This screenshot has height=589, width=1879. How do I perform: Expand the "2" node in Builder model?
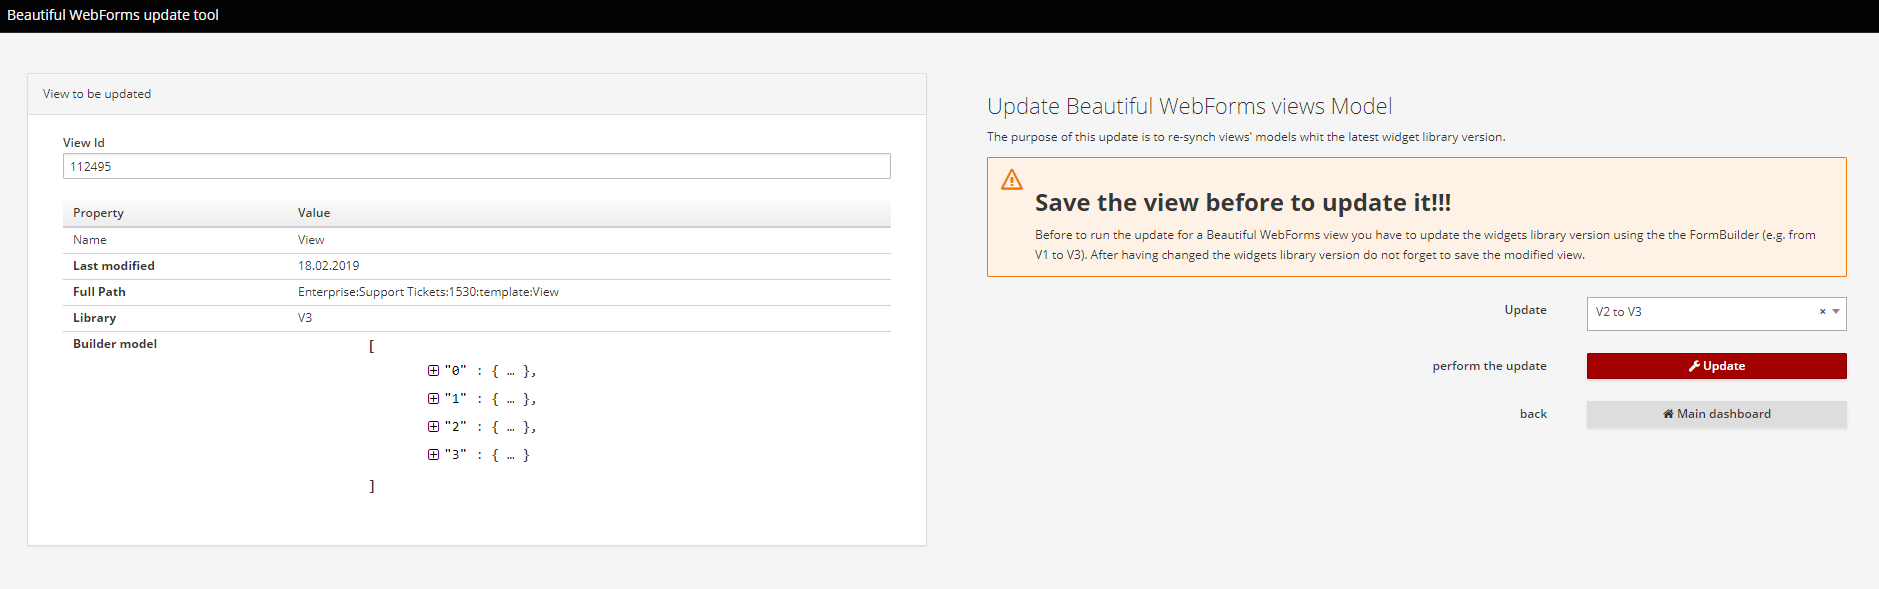[x=433, y=426]
